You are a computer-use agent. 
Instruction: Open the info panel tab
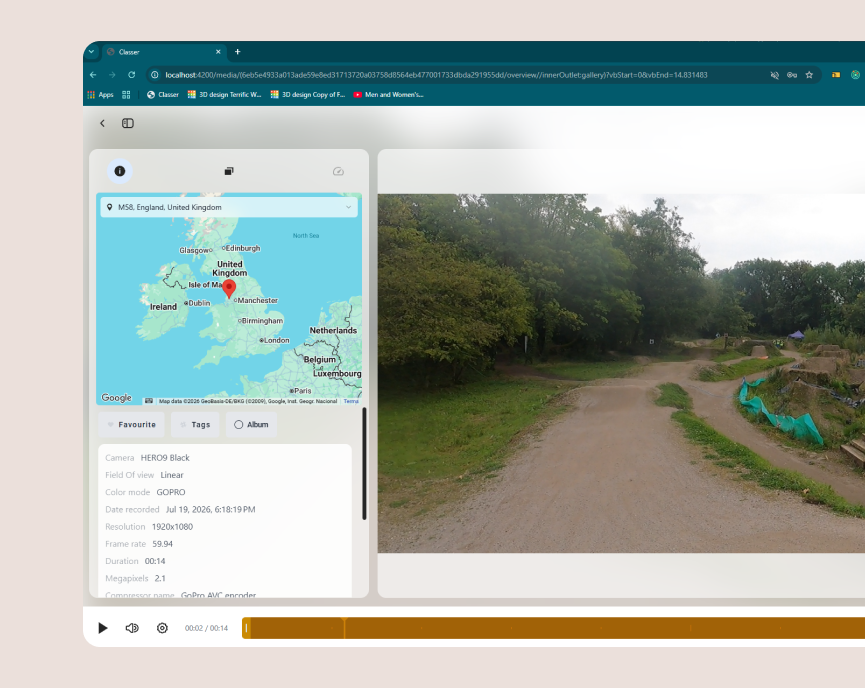tap(120, 171)
